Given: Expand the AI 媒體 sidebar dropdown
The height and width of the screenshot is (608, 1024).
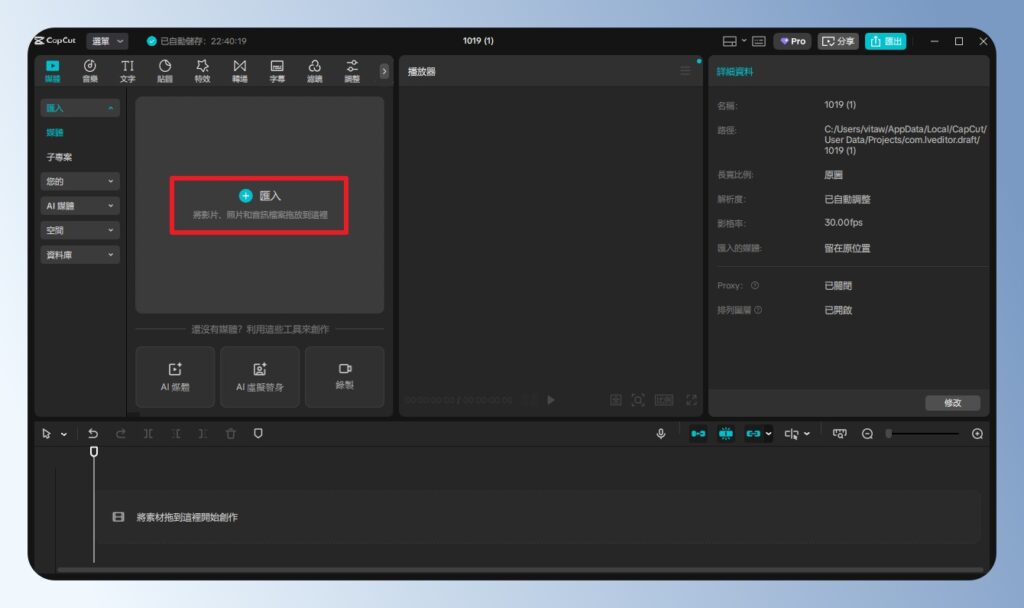Looking at the screenshot, I should [x=80, y=205].
